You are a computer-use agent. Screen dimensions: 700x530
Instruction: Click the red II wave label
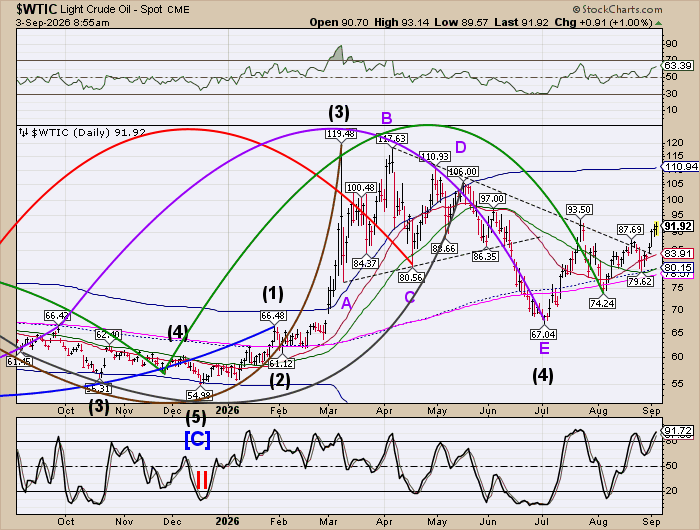coord(202,480)
